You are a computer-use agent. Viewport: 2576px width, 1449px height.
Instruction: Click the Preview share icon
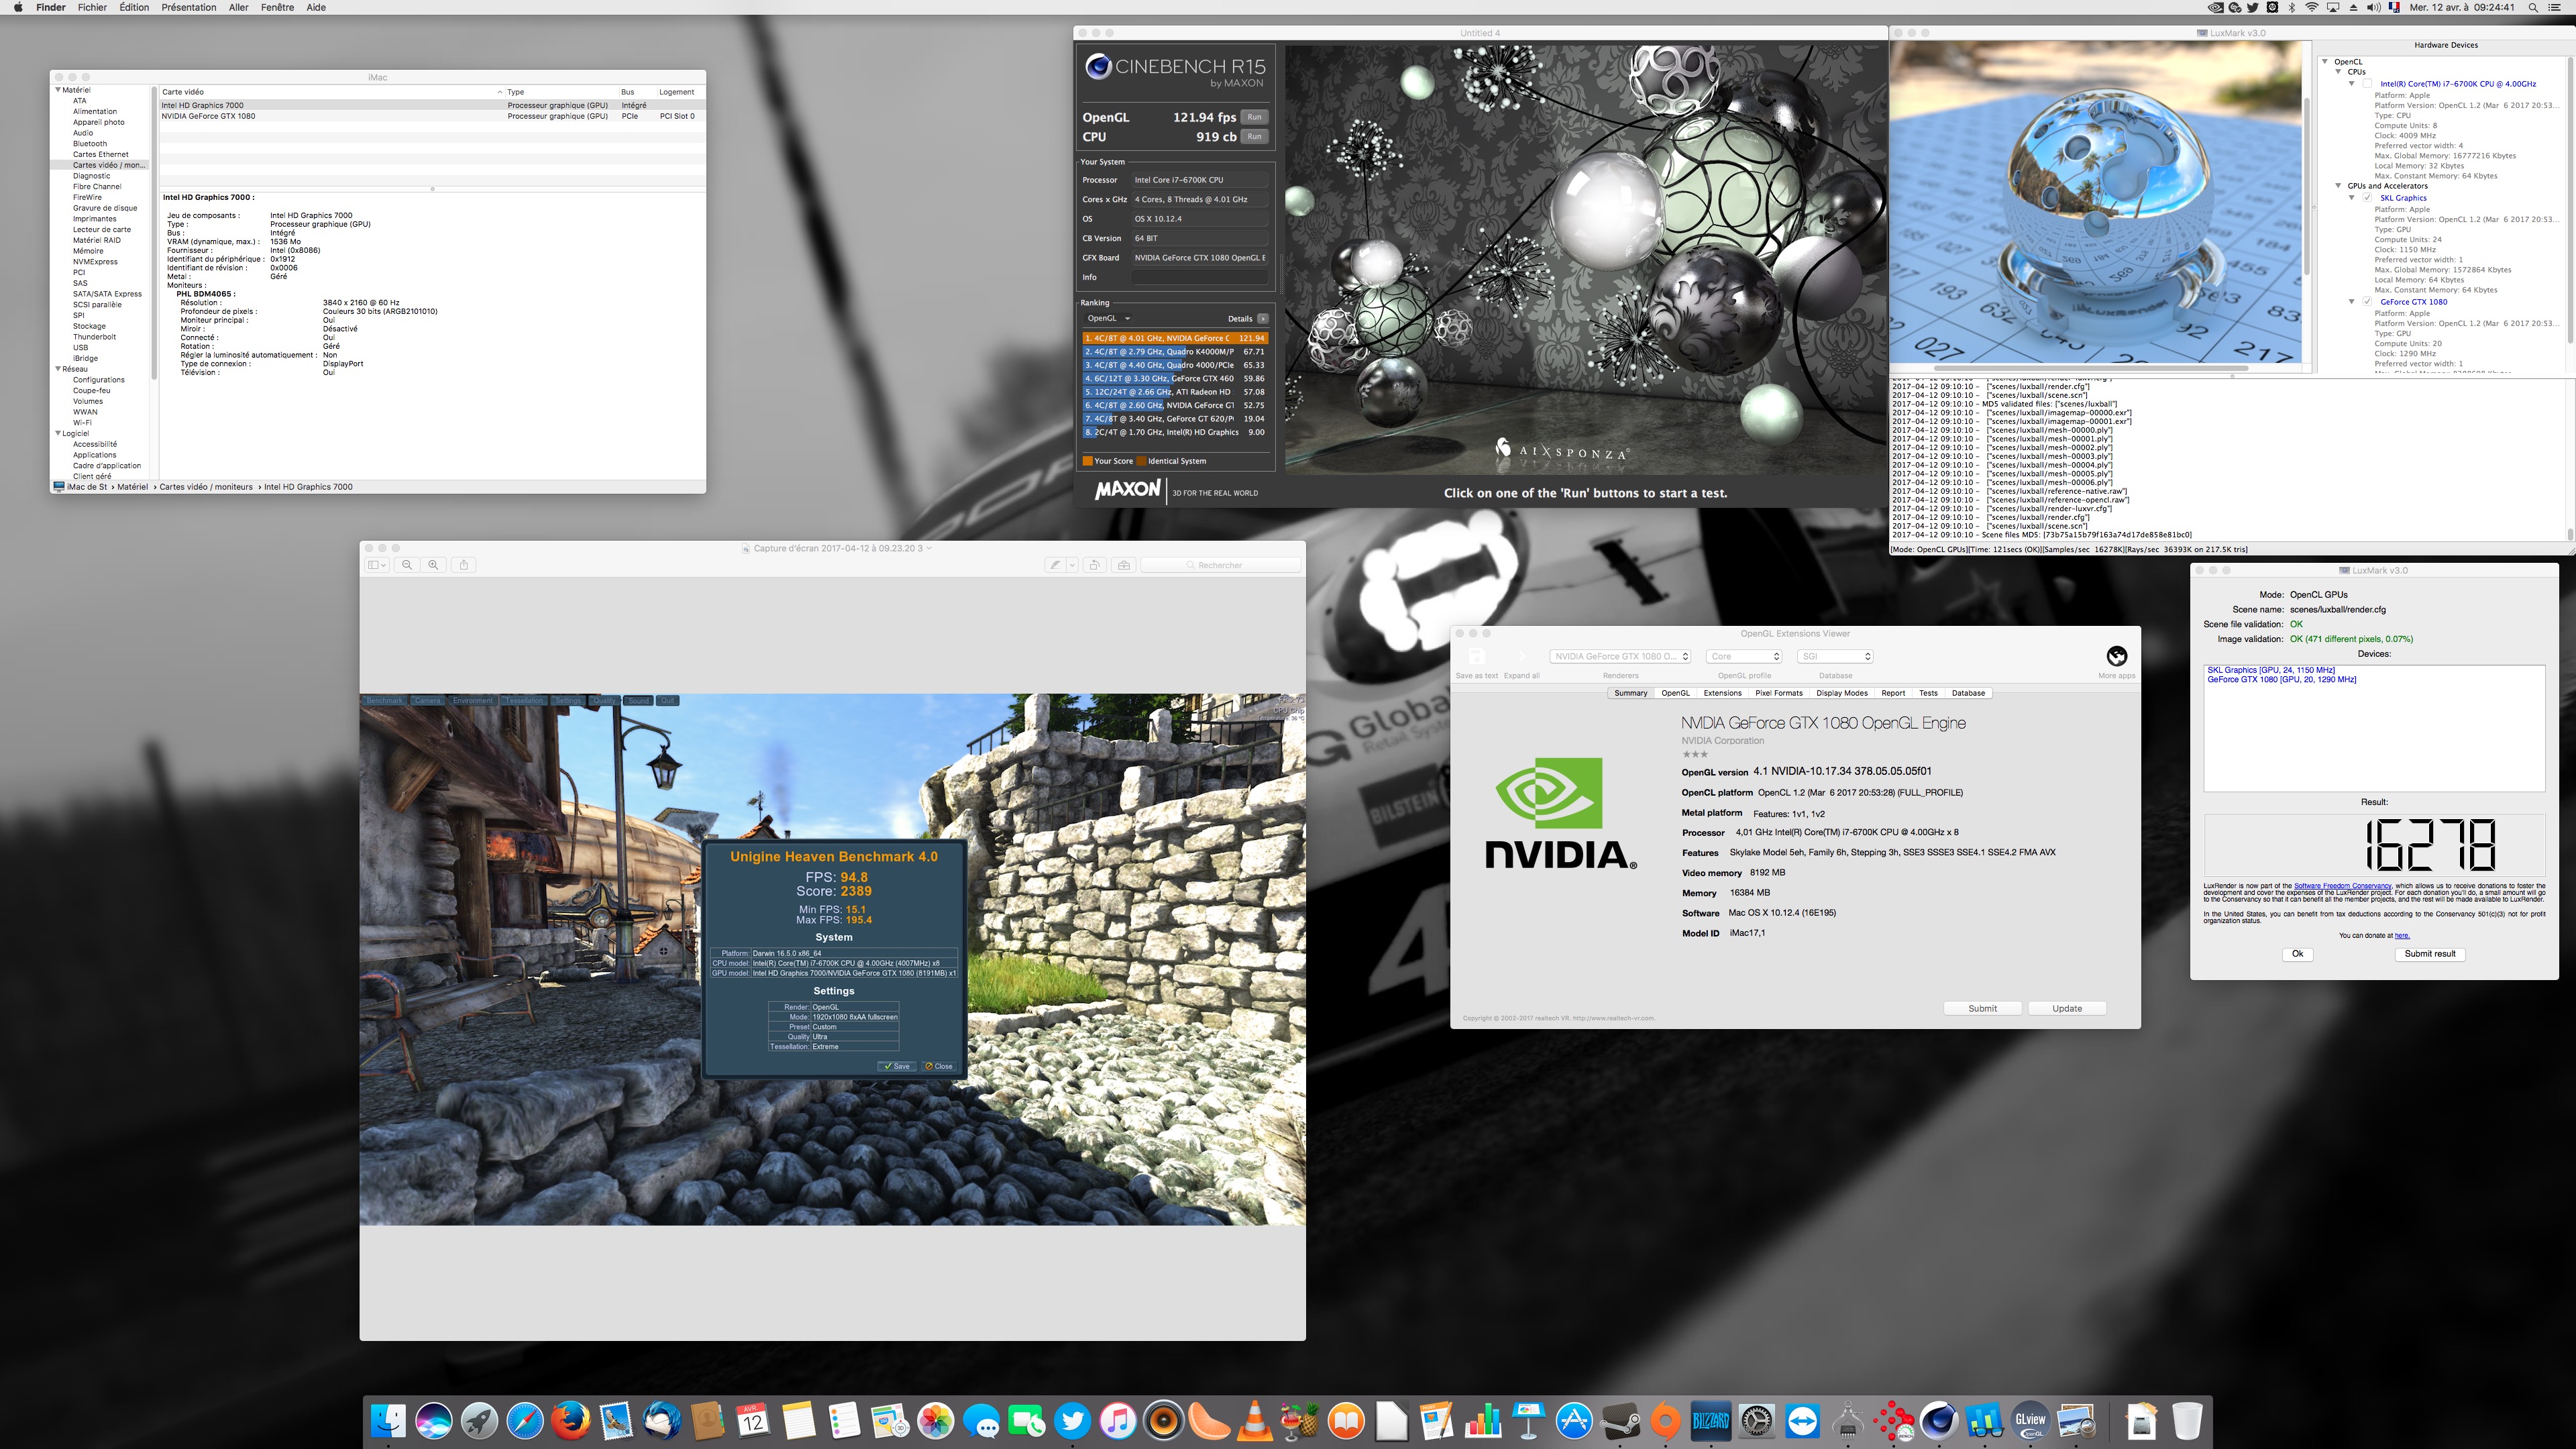pyautogui.click(x=464, y=565)
